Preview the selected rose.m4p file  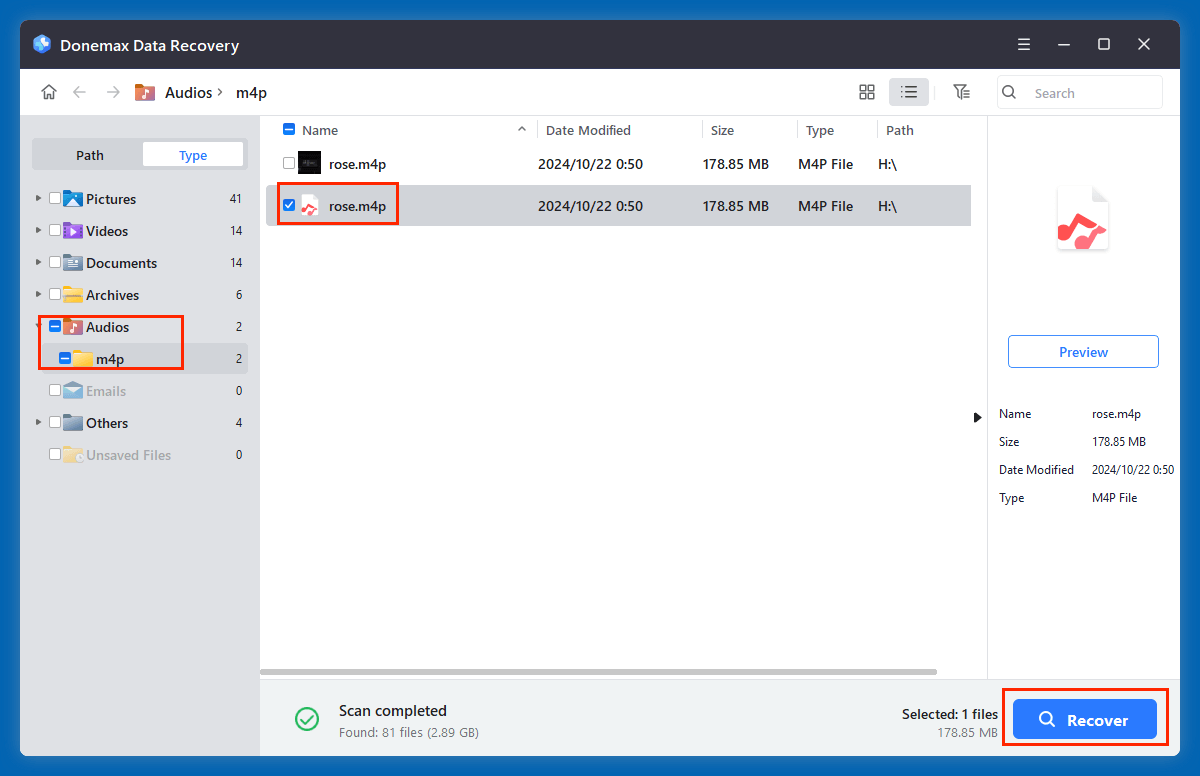tap(1083, 351)
